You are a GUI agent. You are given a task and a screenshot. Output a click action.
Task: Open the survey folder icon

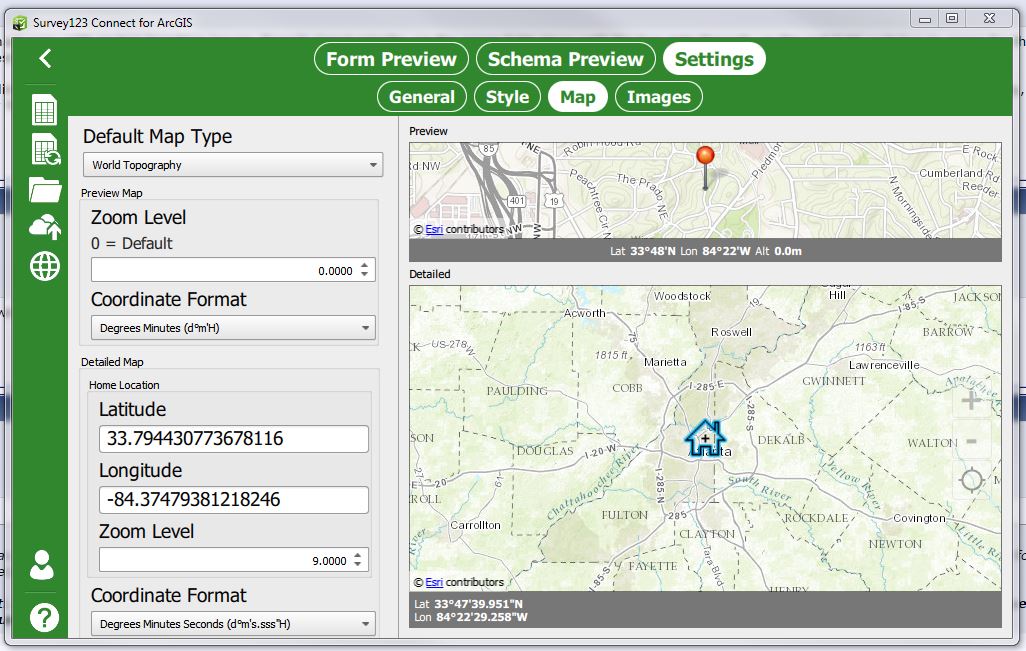45,189
